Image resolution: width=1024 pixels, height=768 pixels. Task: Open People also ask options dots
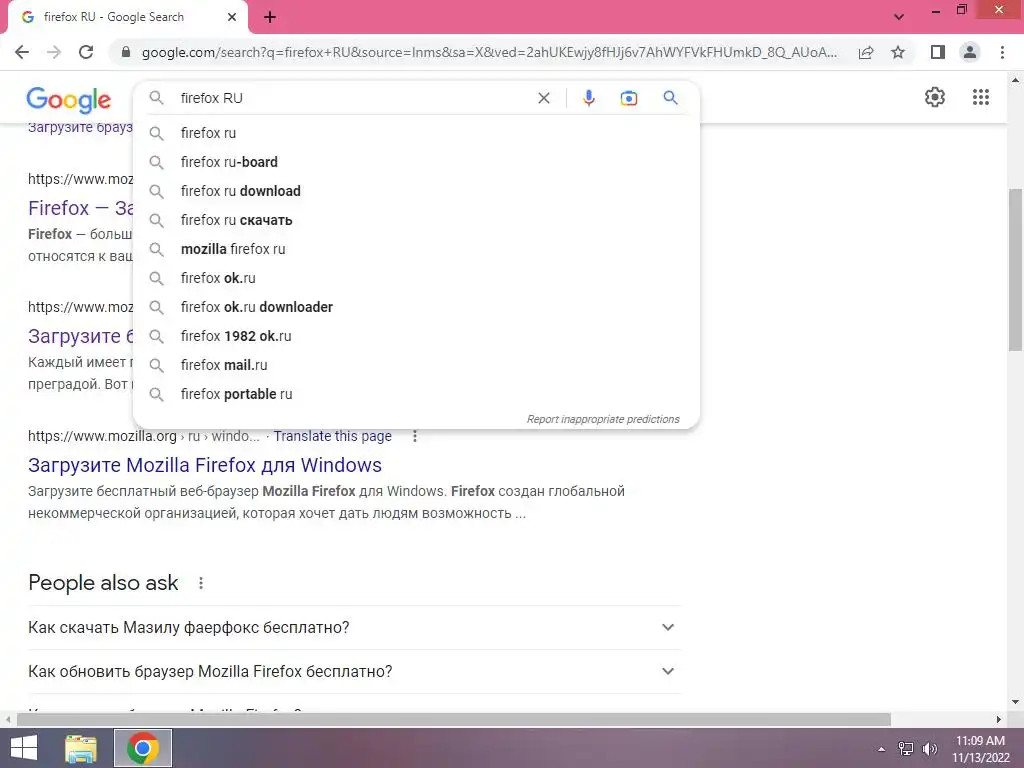click(x=201, y=583)
